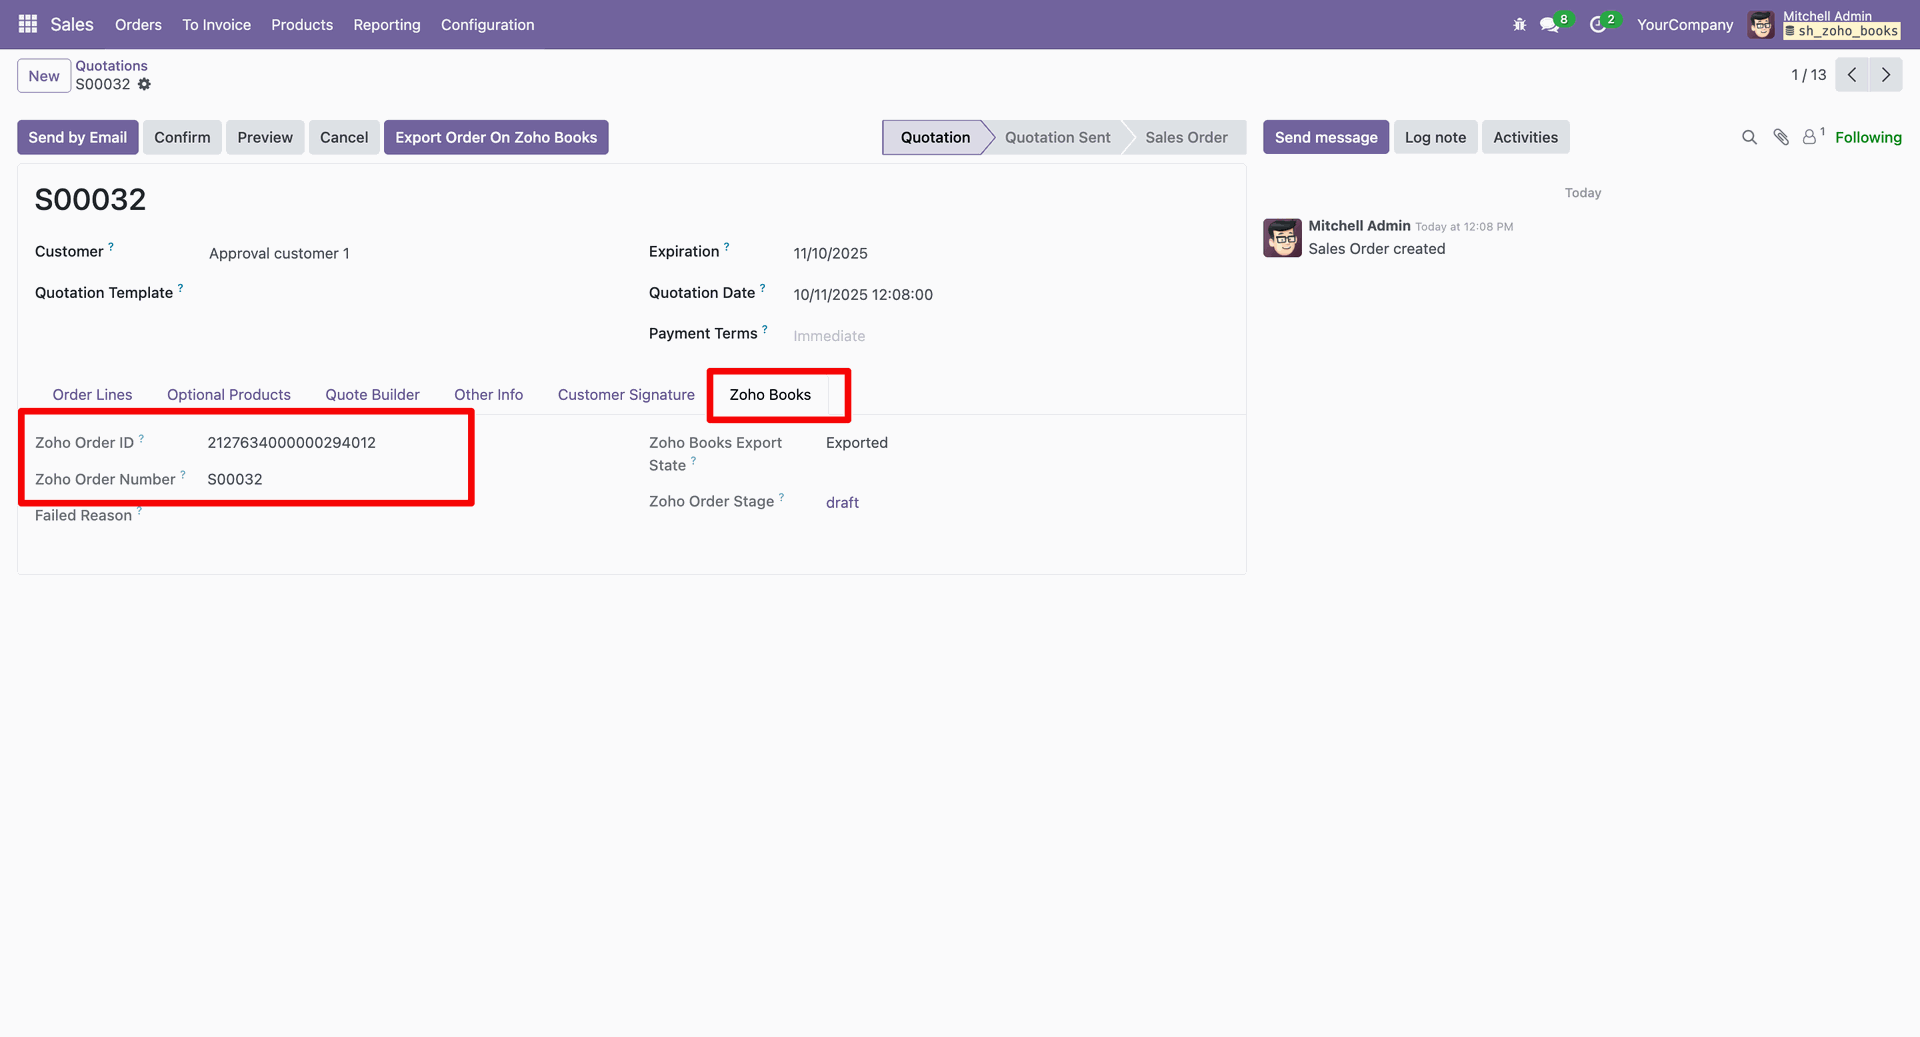Click the Expiration field help question mark
The height and width of the screenshot is (1037, 1920).
point(727,246)
